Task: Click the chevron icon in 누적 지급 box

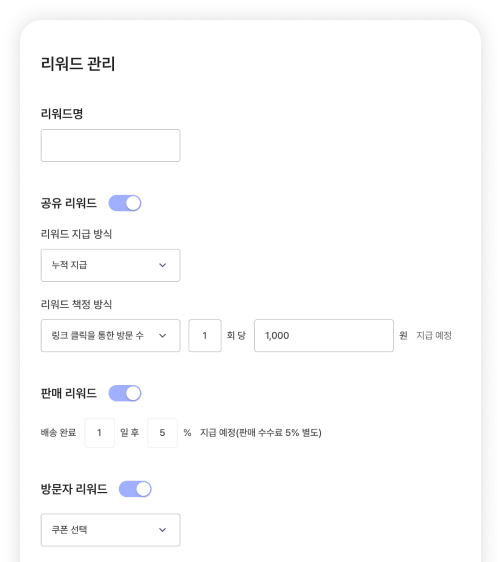Action: point(163,265)
